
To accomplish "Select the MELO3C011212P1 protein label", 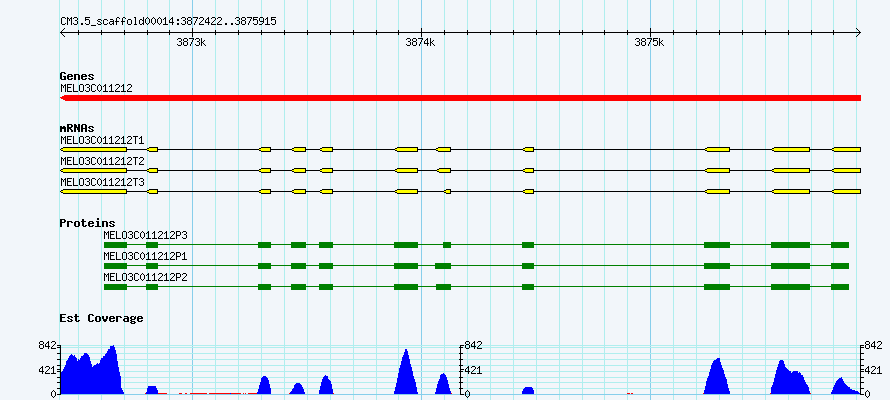I will (145, 256).
